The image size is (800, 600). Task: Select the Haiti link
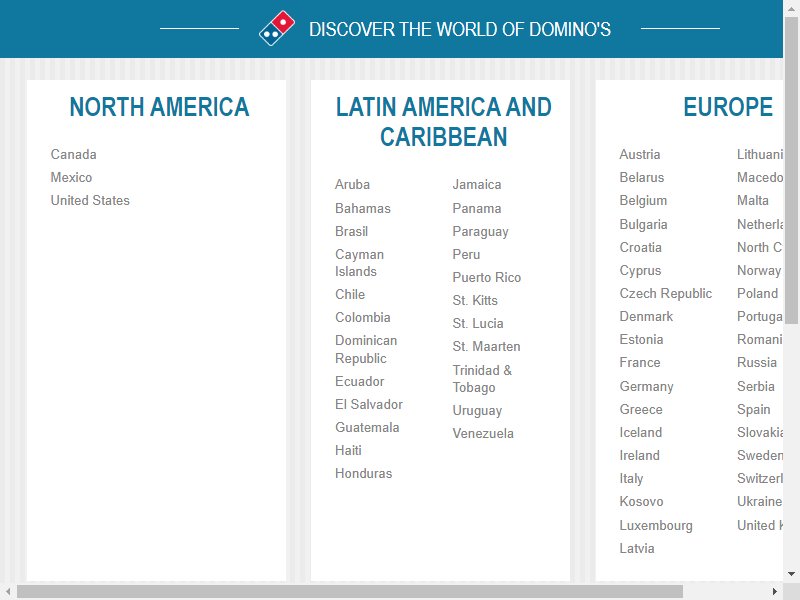[348, 450]
